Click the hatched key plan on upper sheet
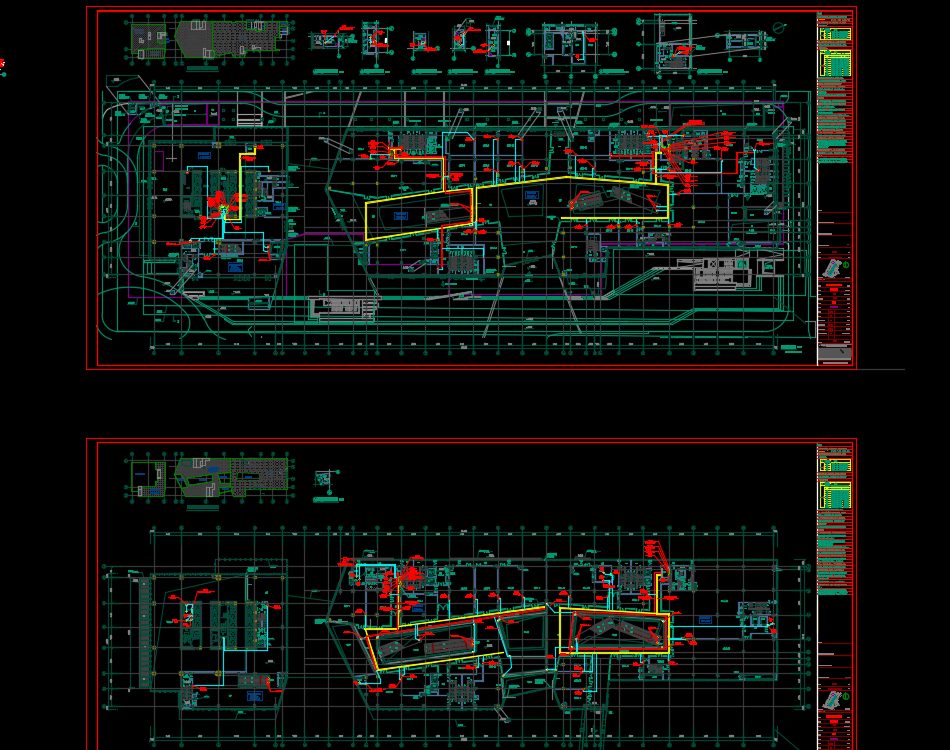The width and height of the screenshot is (950, 750). click(x=233, y=39)
